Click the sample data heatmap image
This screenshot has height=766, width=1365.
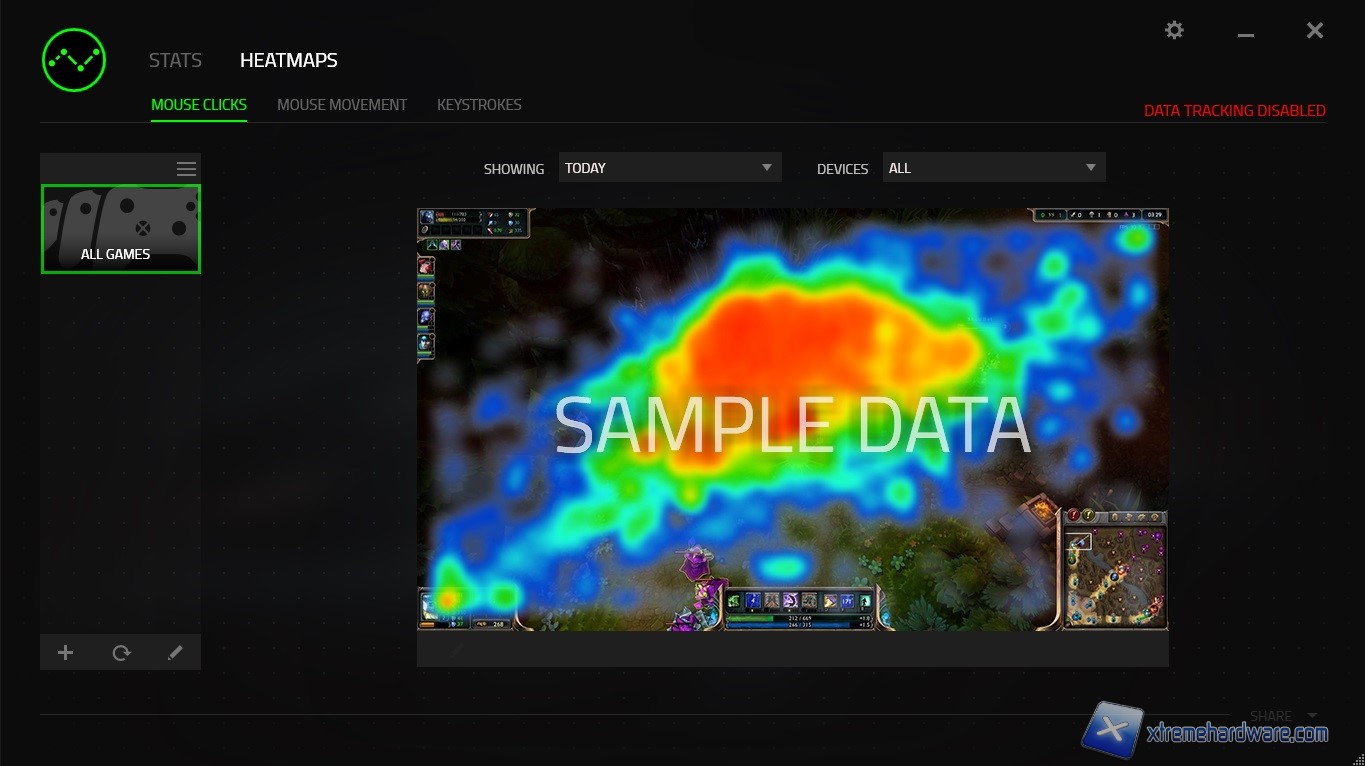792,420
